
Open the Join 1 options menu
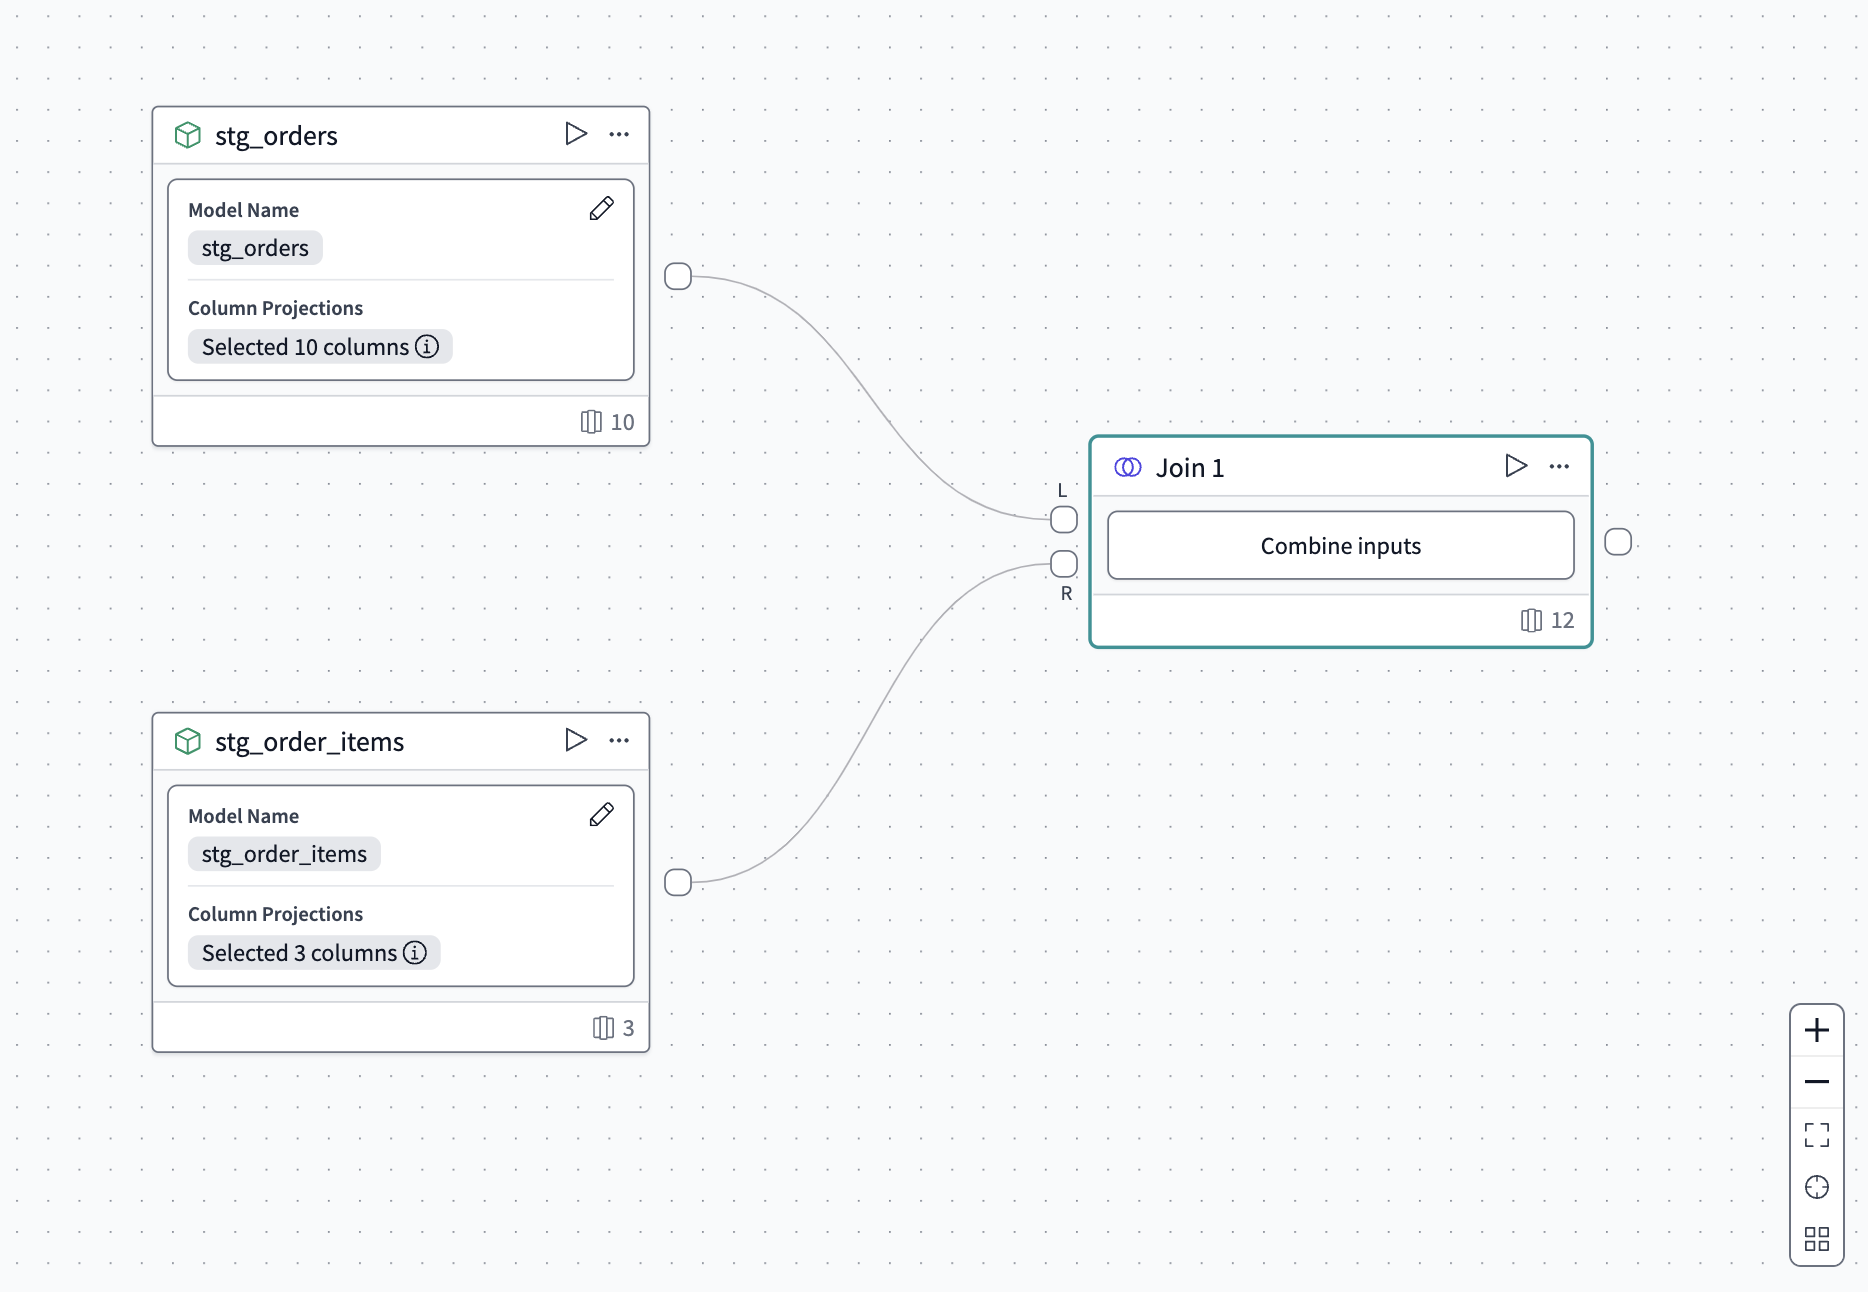click(1559, 466)
